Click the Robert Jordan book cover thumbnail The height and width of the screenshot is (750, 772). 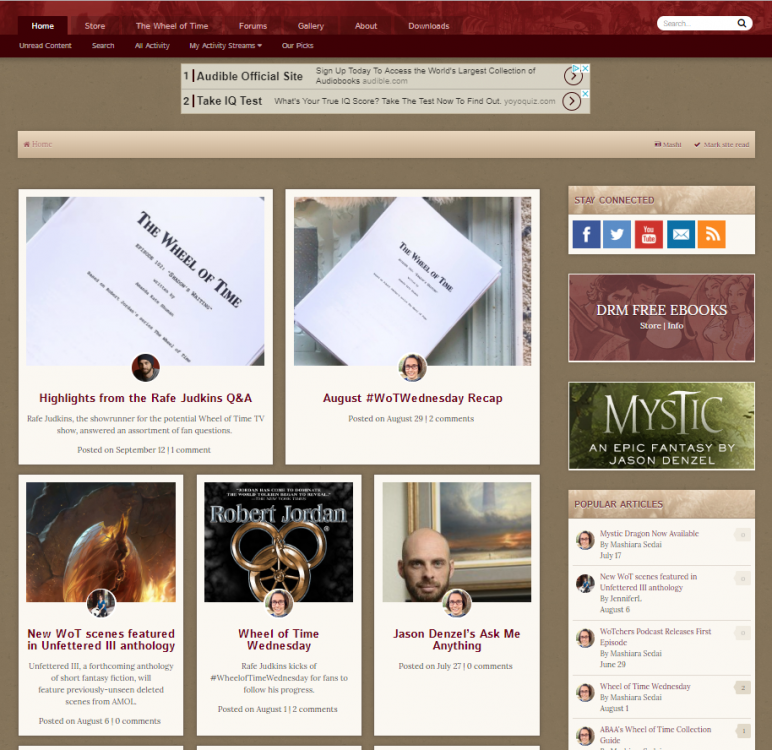point(279,542)
